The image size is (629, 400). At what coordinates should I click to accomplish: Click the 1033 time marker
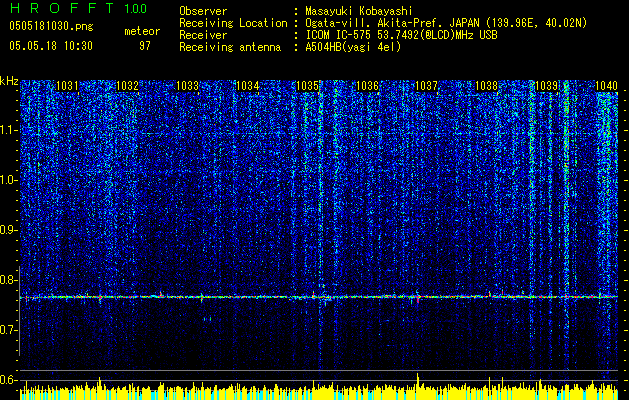coord(187,86)
